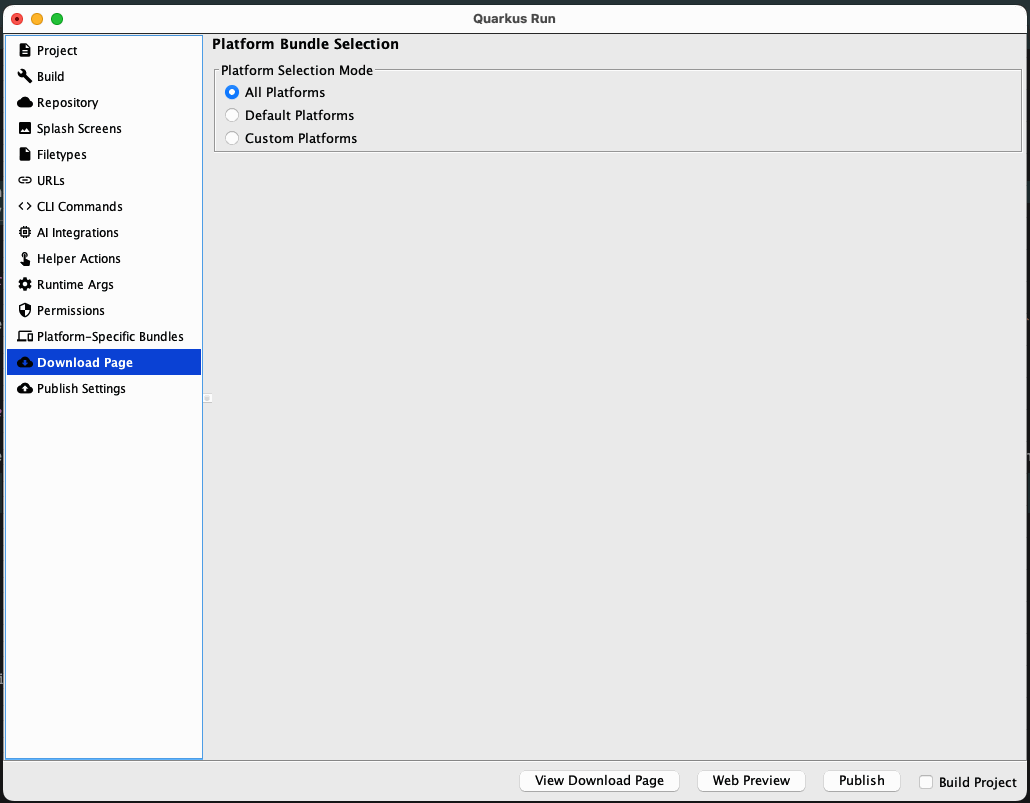Open the Permissions section label
This screenshot has height=803, width=1030.
pyautogui.click(x=71, y=310)
